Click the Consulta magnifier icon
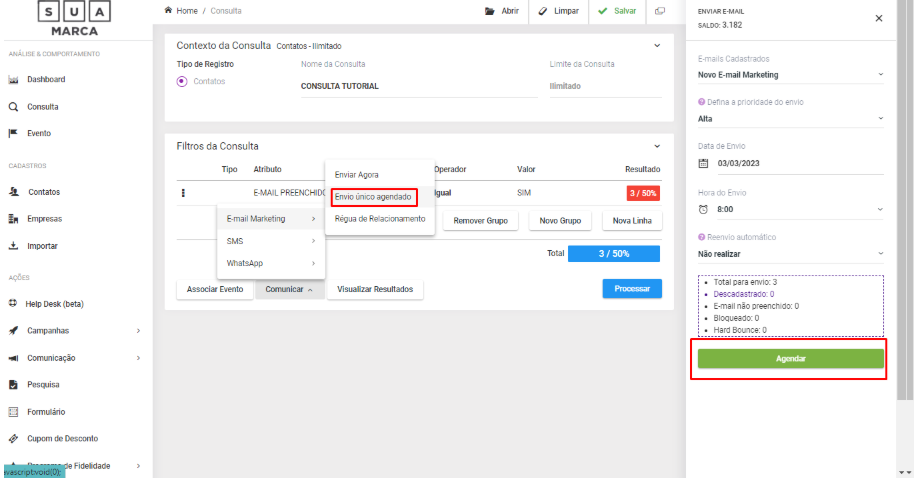The width and height of the screenshot is (918, 481). (x=14, y=107)
